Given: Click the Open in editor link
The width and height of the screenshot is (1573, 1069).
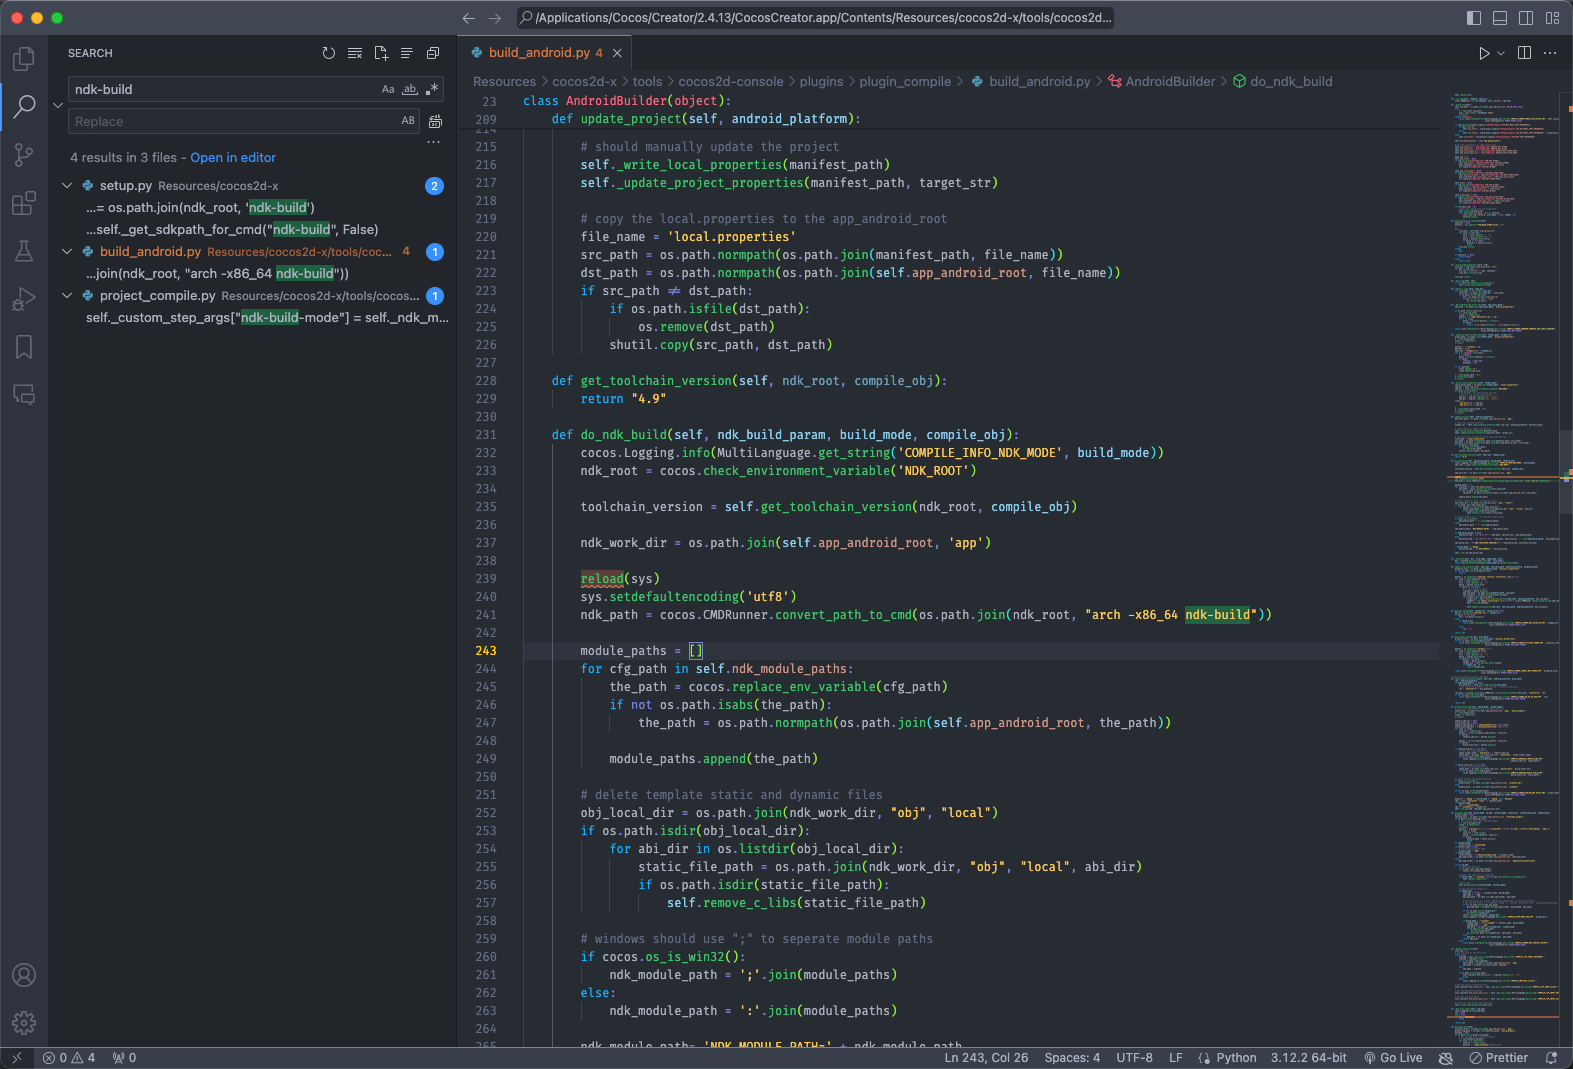Looking at the screenshot, I should pos(233,158).
